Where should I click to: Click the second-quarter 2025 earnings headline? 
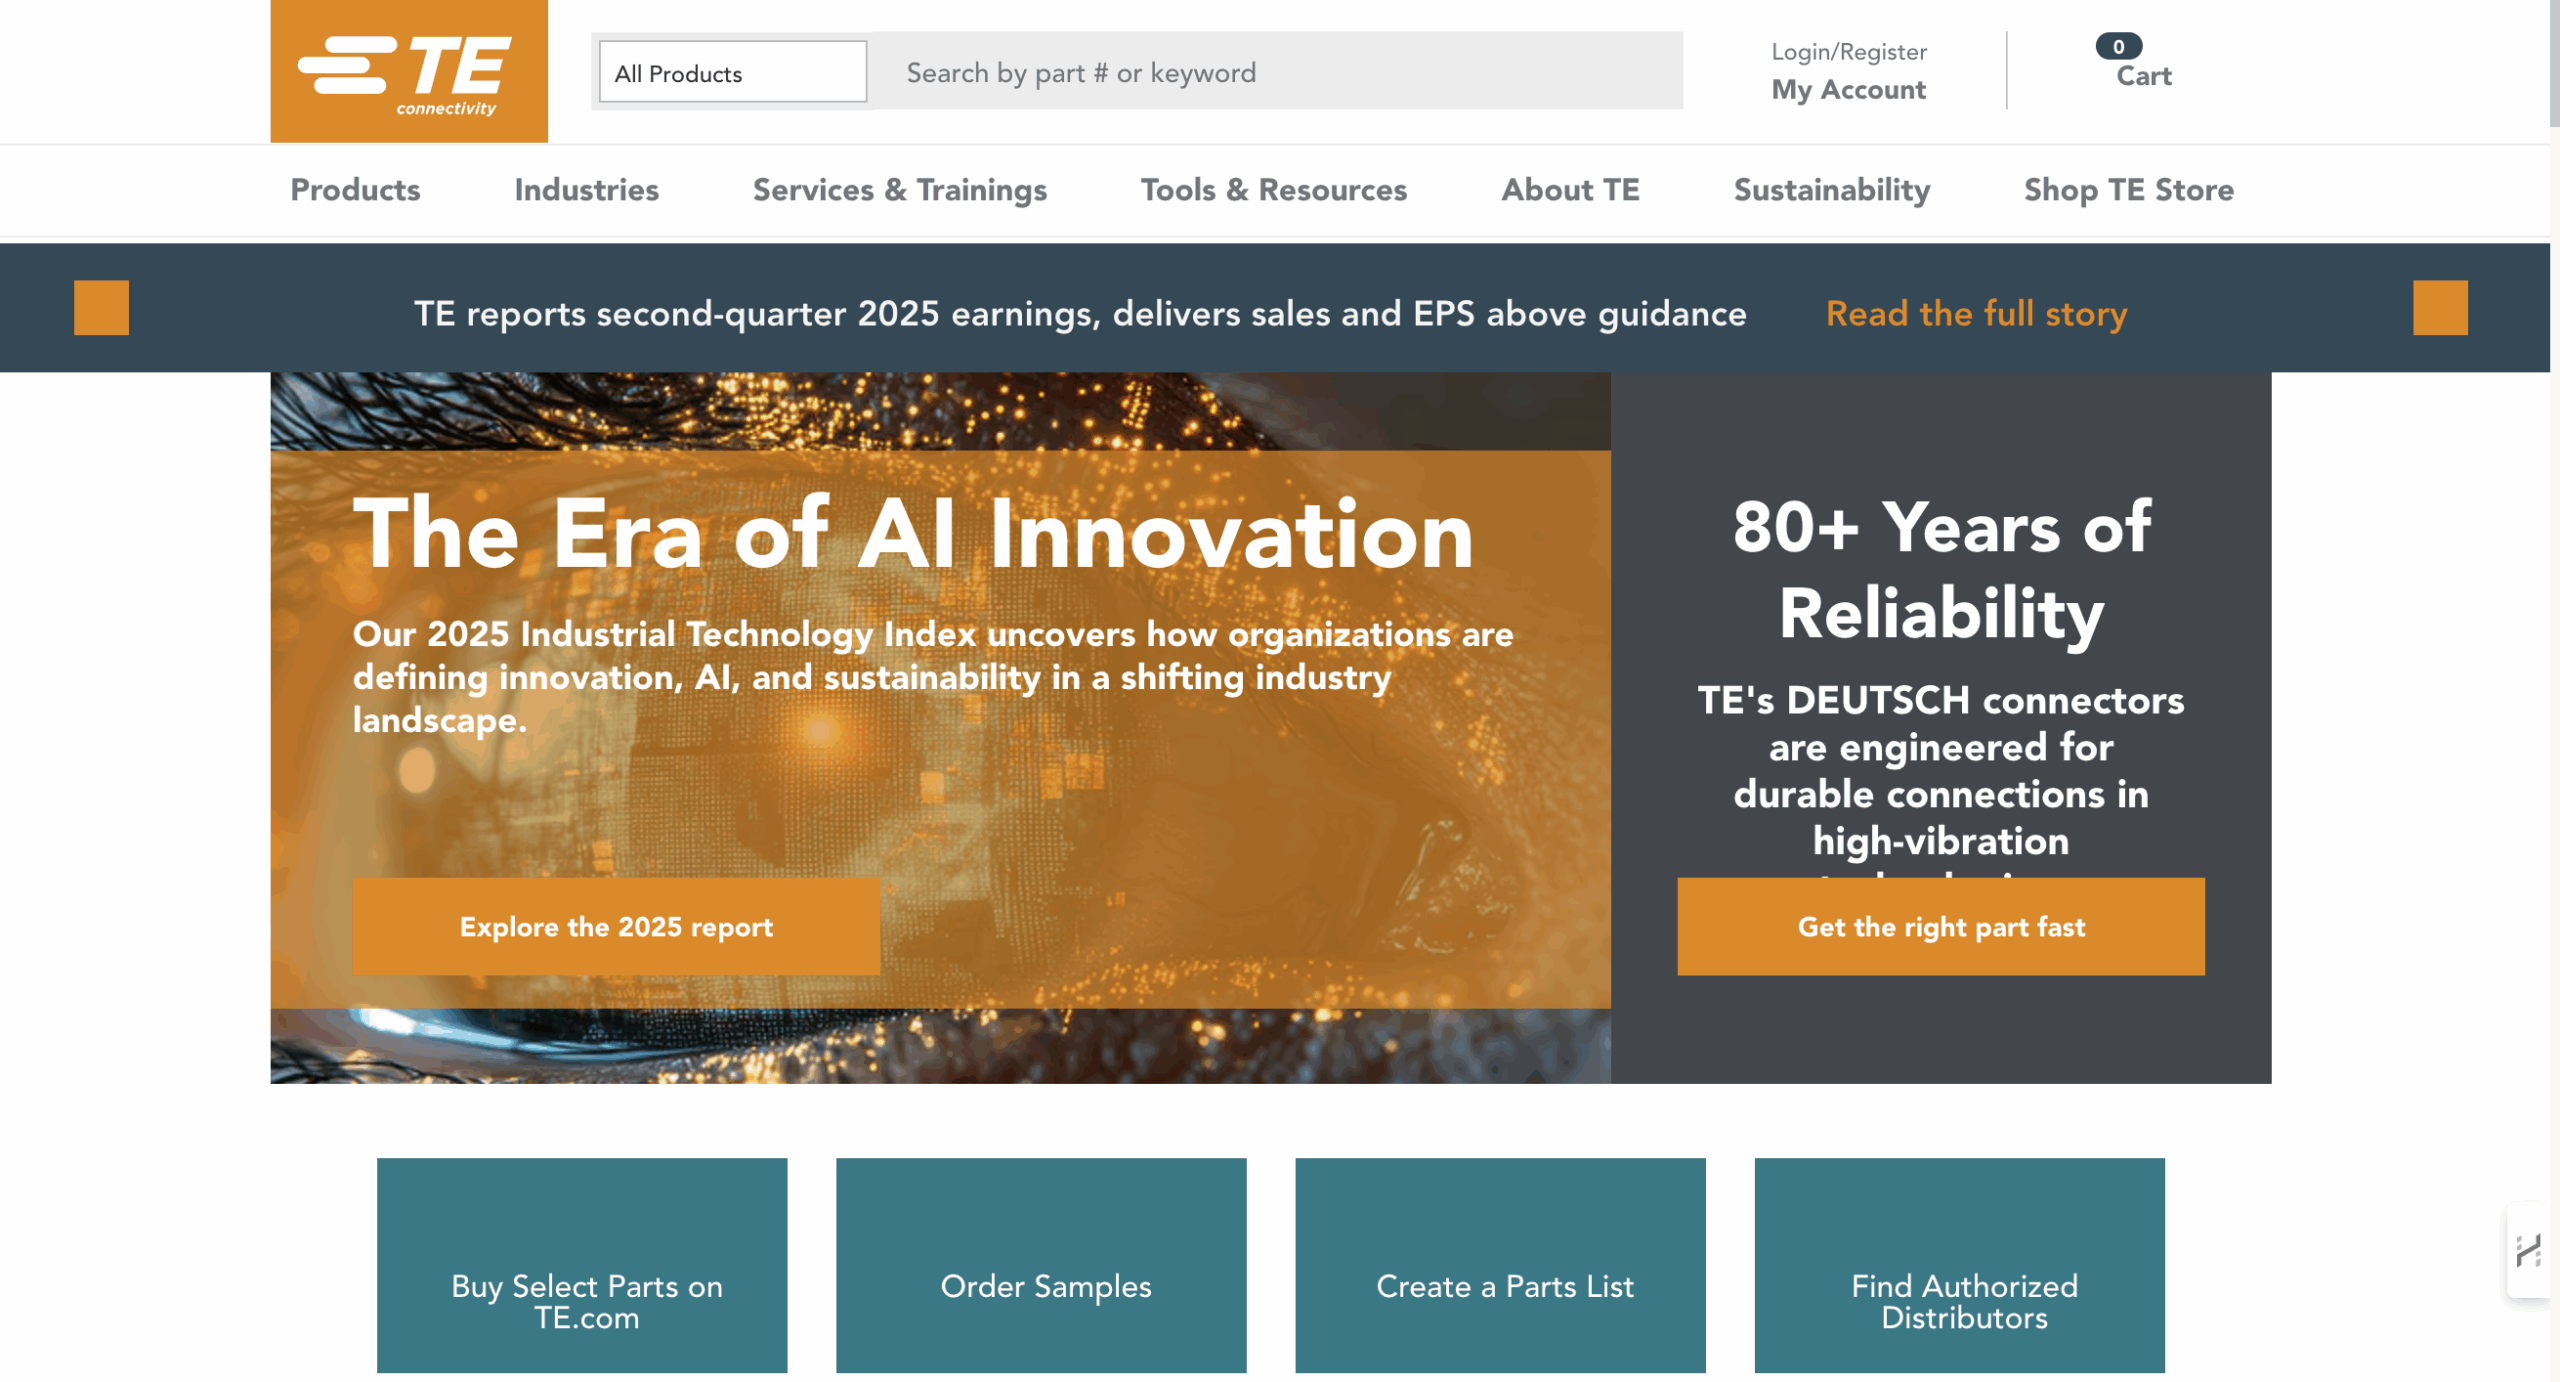[1080, 314]
